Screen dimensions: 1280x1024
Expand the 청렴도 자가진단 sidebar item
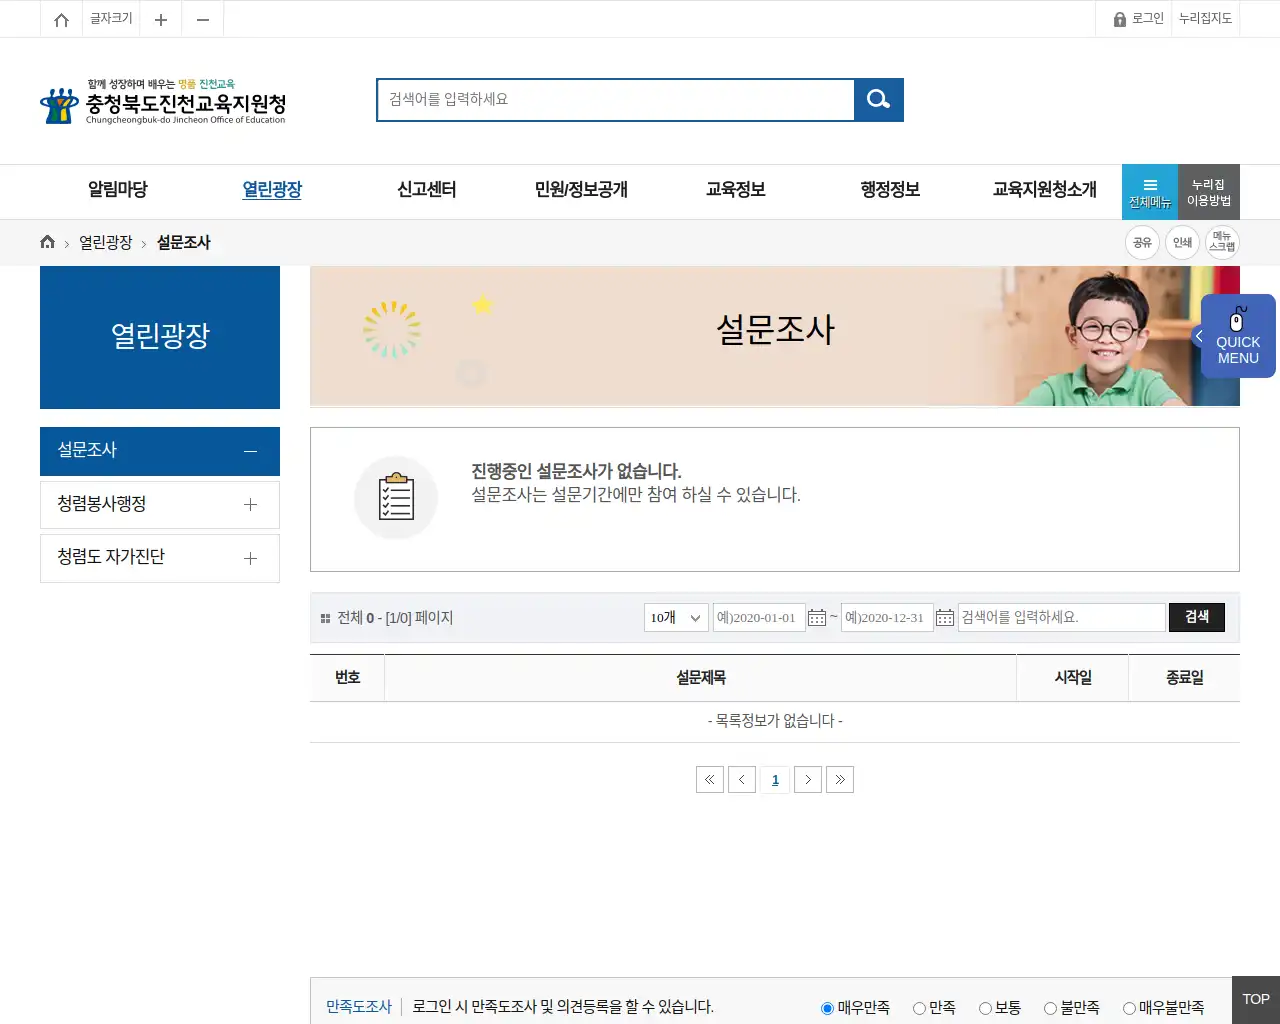[160, 558]
